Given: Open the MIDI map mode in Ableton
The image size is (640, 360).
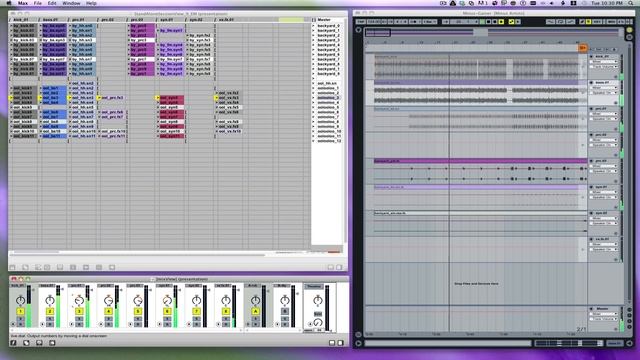Looking at the screenshot, I should pyautogui.click(x=611, y=22).
